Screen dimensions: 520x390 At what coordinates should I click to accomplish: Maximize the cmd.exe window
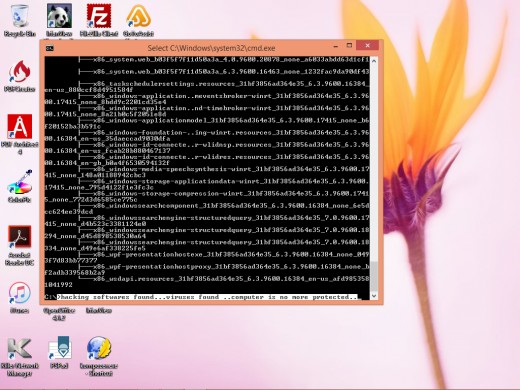click(349, 46)
